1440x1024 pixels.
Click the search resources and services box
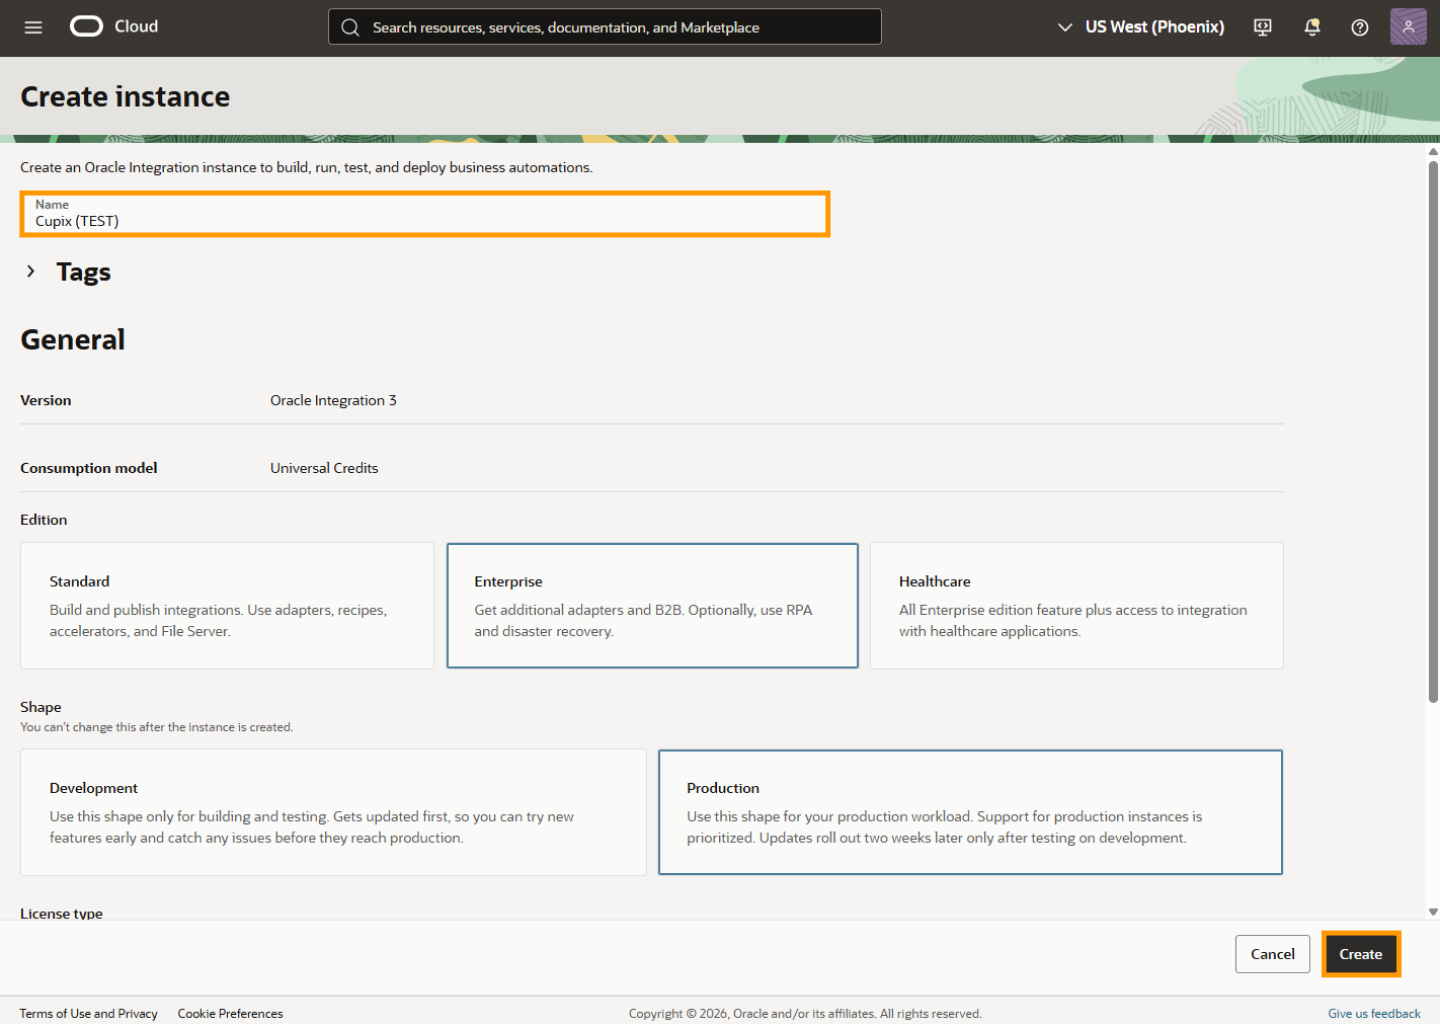click(x=604, y=27)
